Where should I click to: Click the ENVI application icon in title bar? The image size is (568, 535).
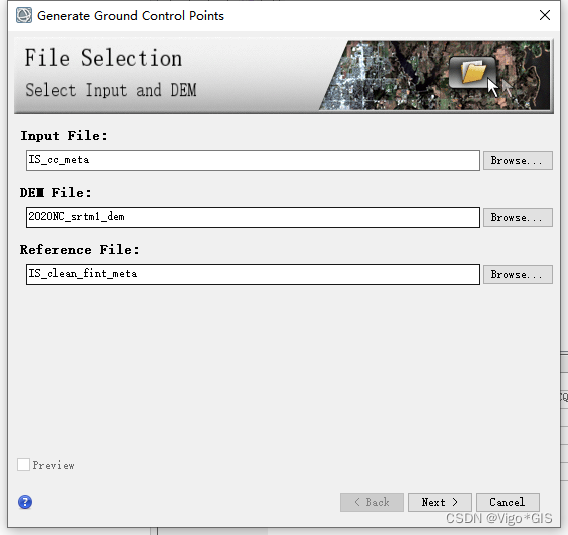tap(24, 15)
